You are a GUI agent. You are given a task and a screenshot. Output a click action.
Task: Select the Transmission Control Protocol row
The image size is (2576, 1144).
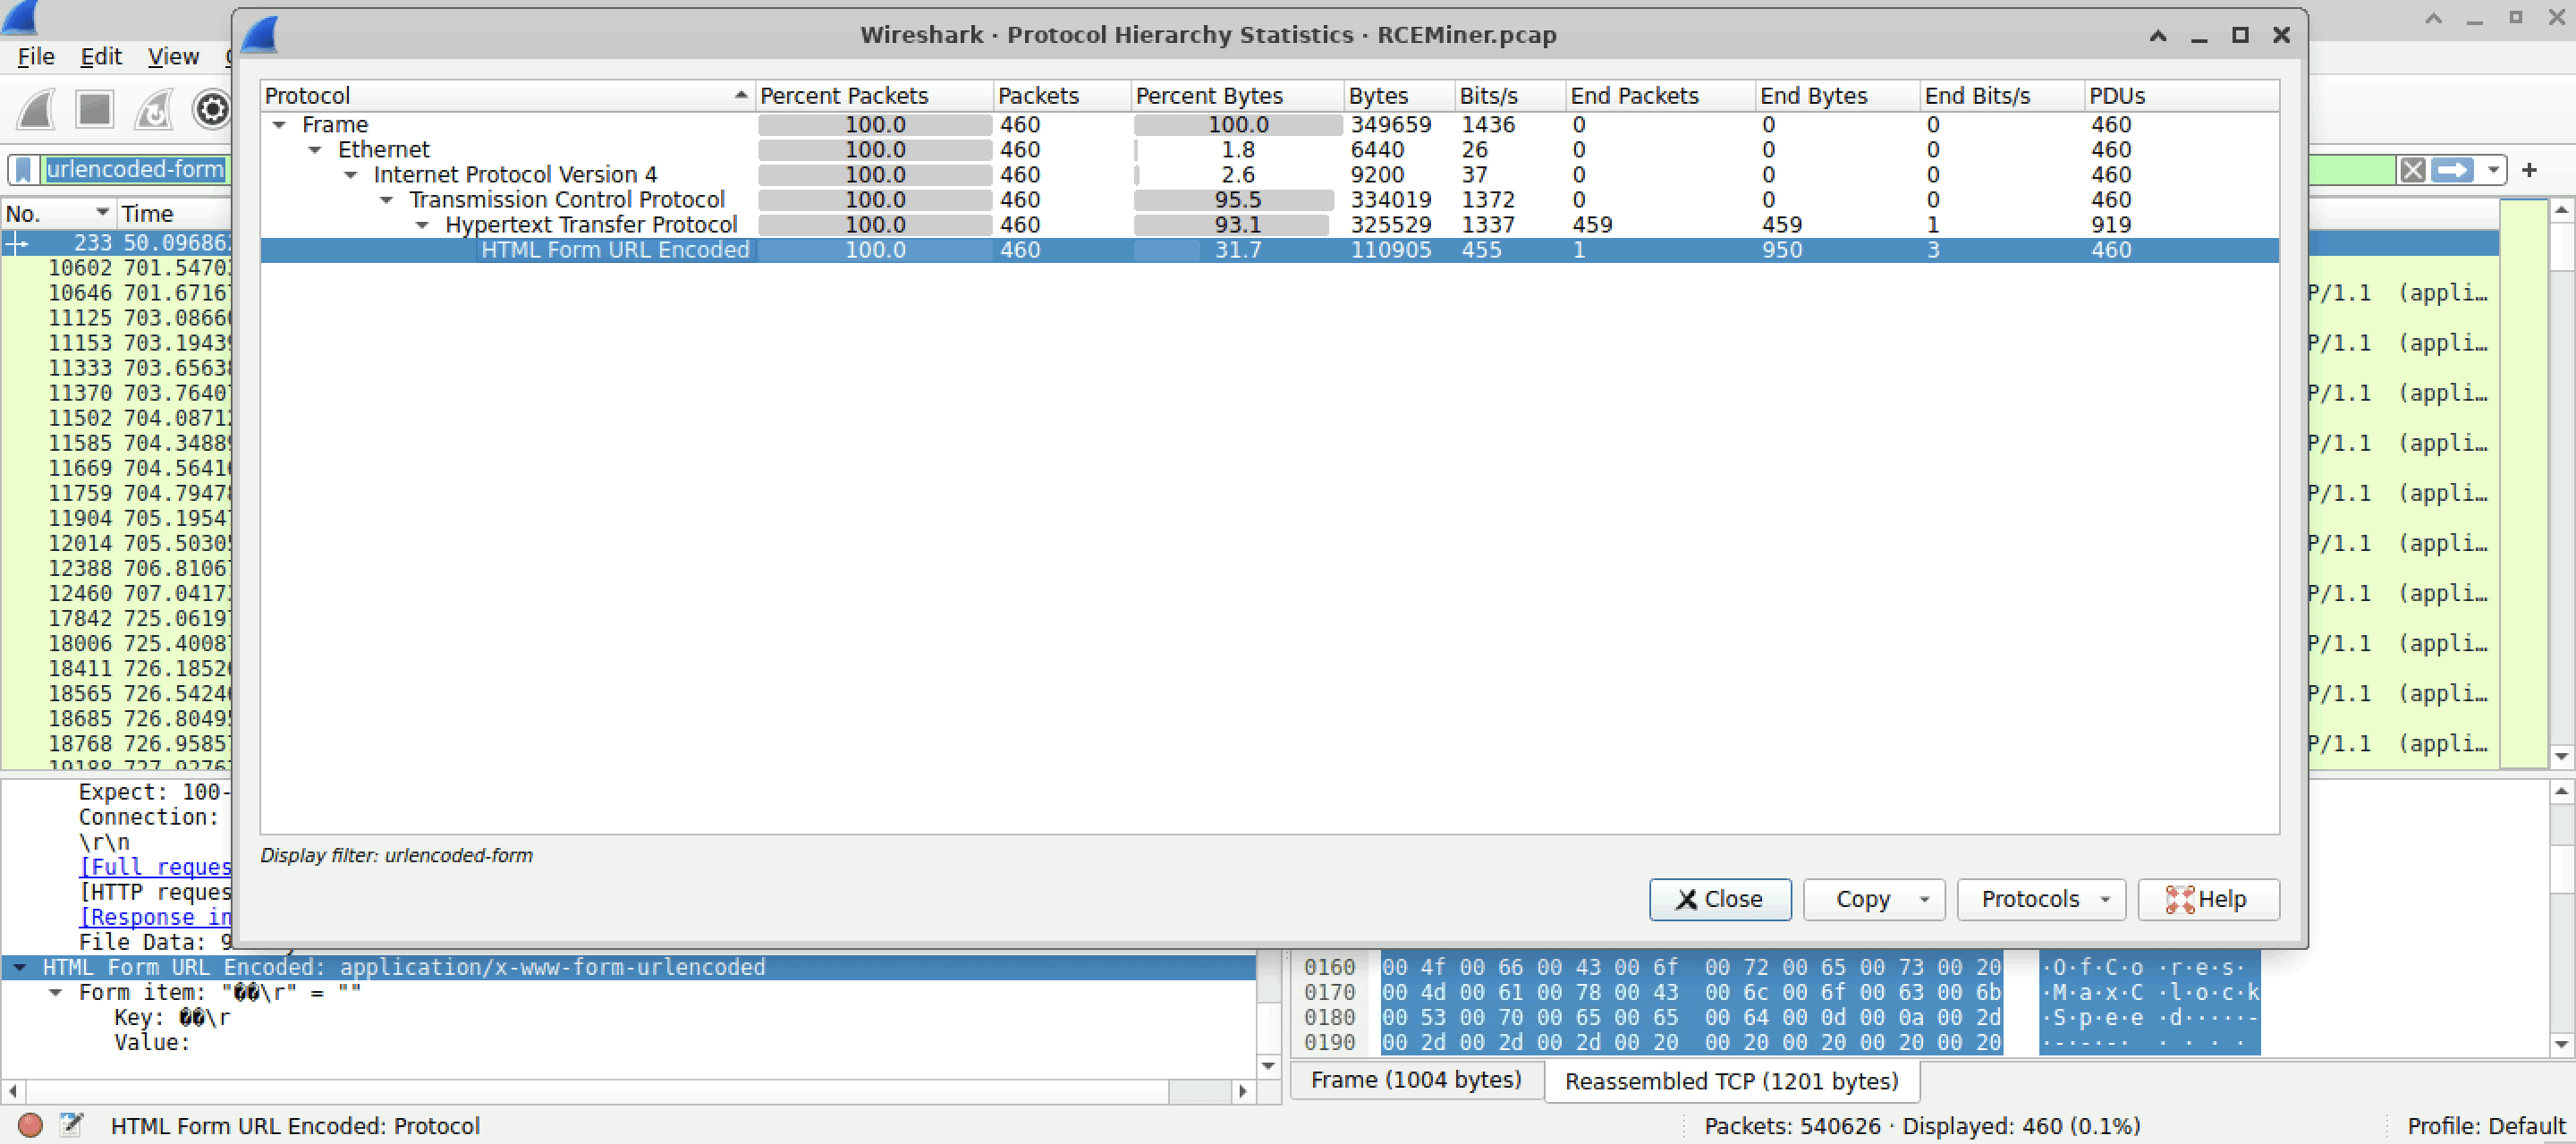pos(1269,200)
